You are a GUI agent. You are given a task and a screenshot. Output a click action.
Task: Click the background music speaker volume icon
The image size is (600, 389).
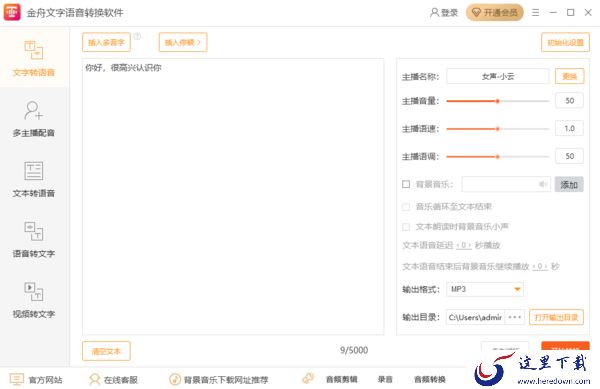[543, 184]
